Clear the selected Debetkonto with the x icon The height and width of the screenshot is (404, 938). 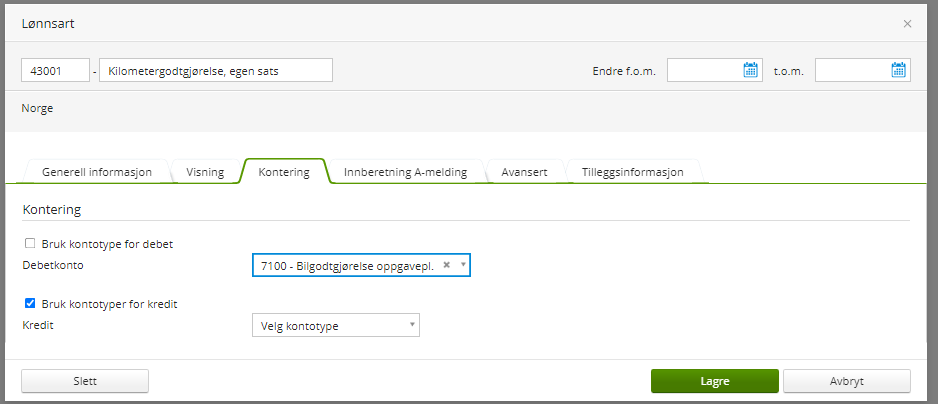coord(446,265)
